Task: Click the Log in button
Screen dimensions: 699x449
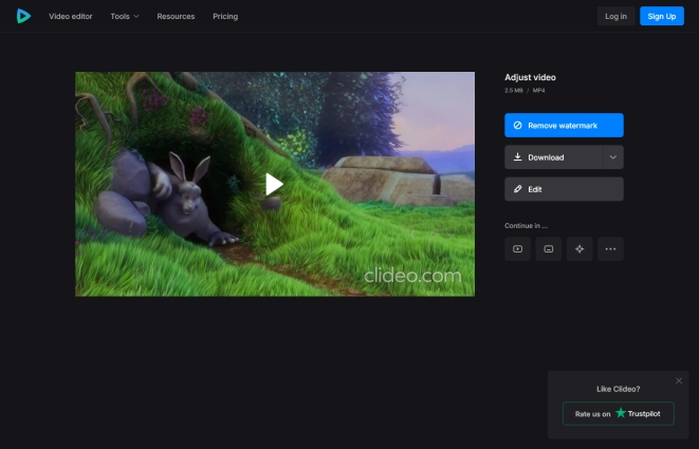Action: point(616,16)
